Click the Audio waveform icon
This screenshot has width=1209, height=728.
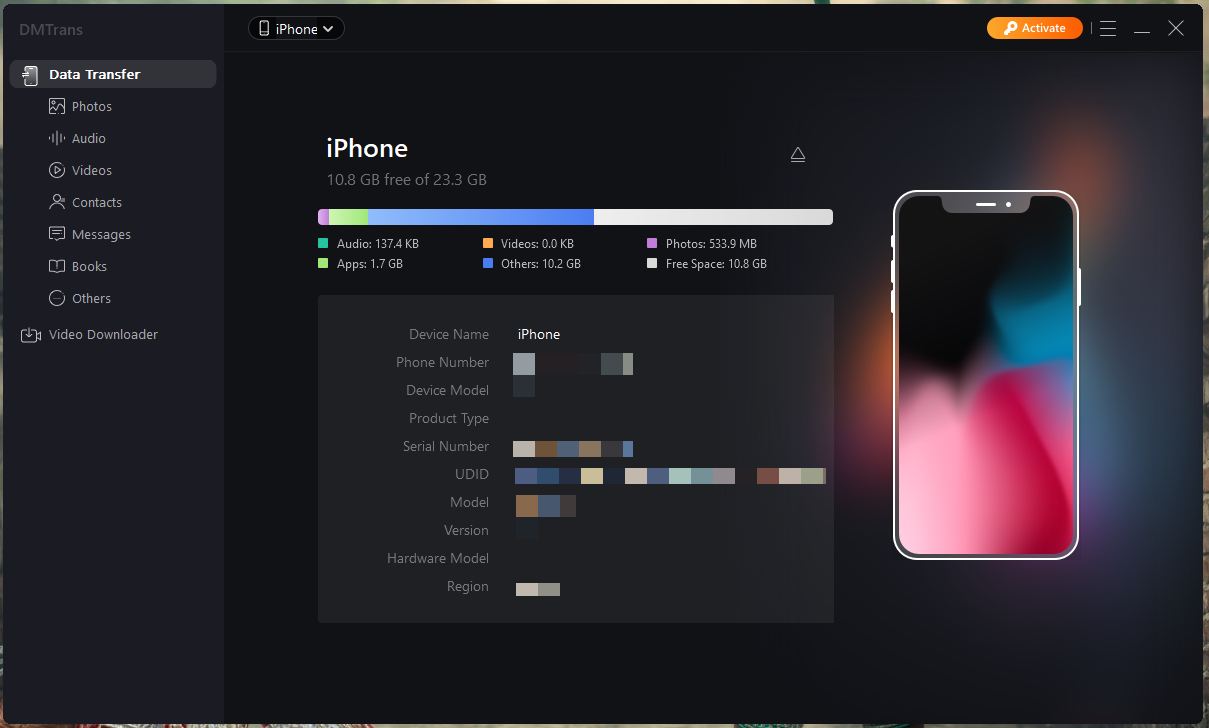point(57,138)
